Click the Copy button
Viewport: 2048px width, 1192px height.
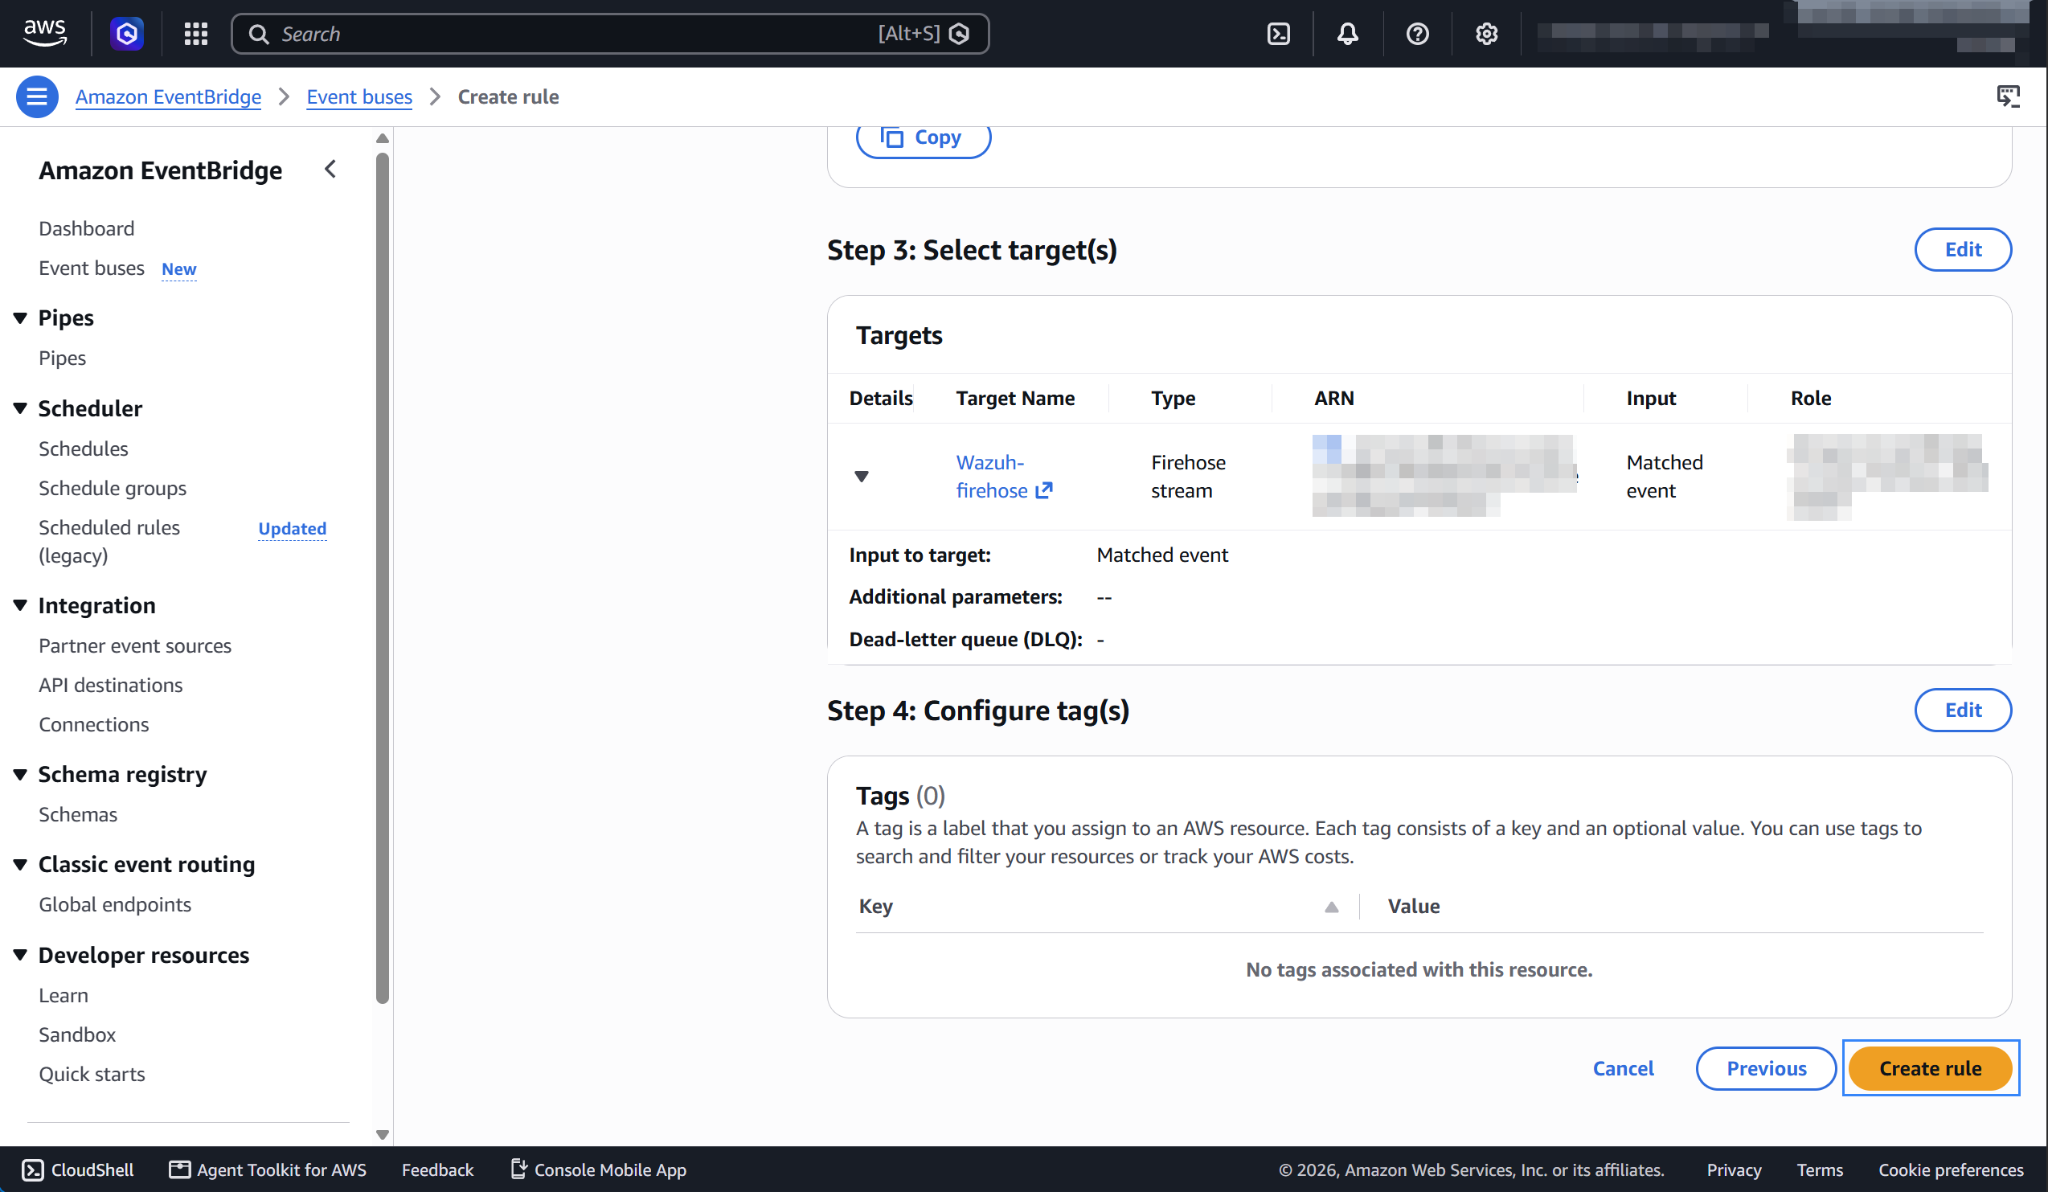tap(923, 138)
